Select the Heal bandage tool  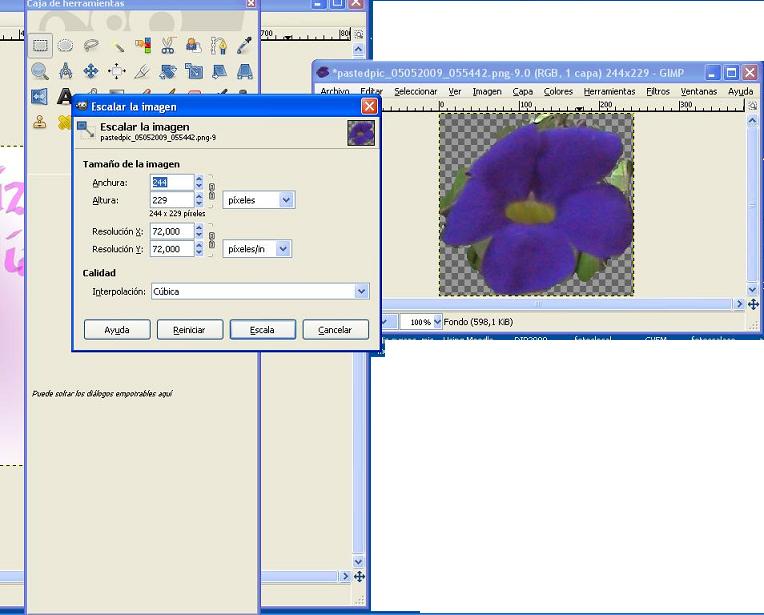pos(65,122)
